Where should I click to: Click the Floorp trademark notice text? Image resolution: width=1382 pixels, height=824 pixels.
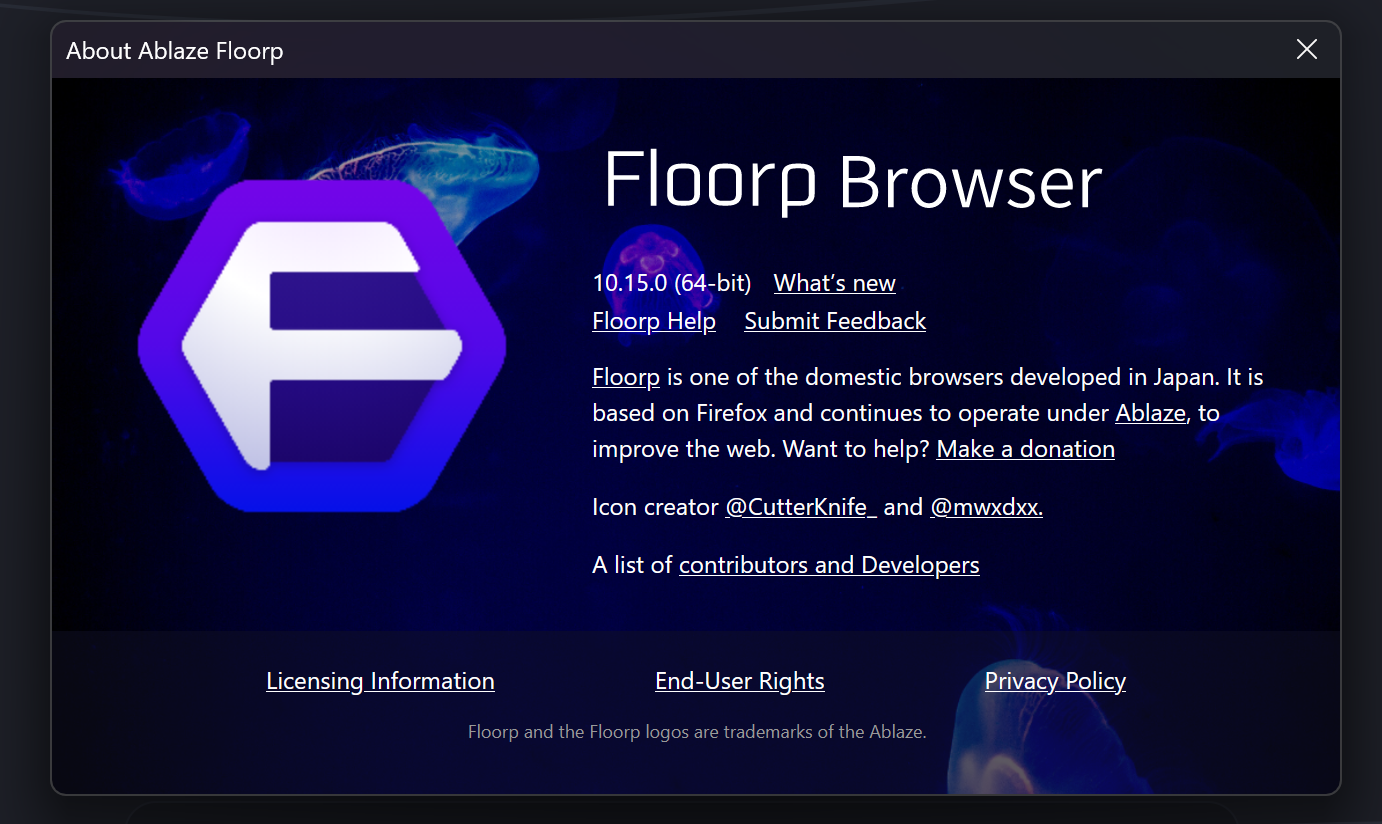(x=697, y=732)
